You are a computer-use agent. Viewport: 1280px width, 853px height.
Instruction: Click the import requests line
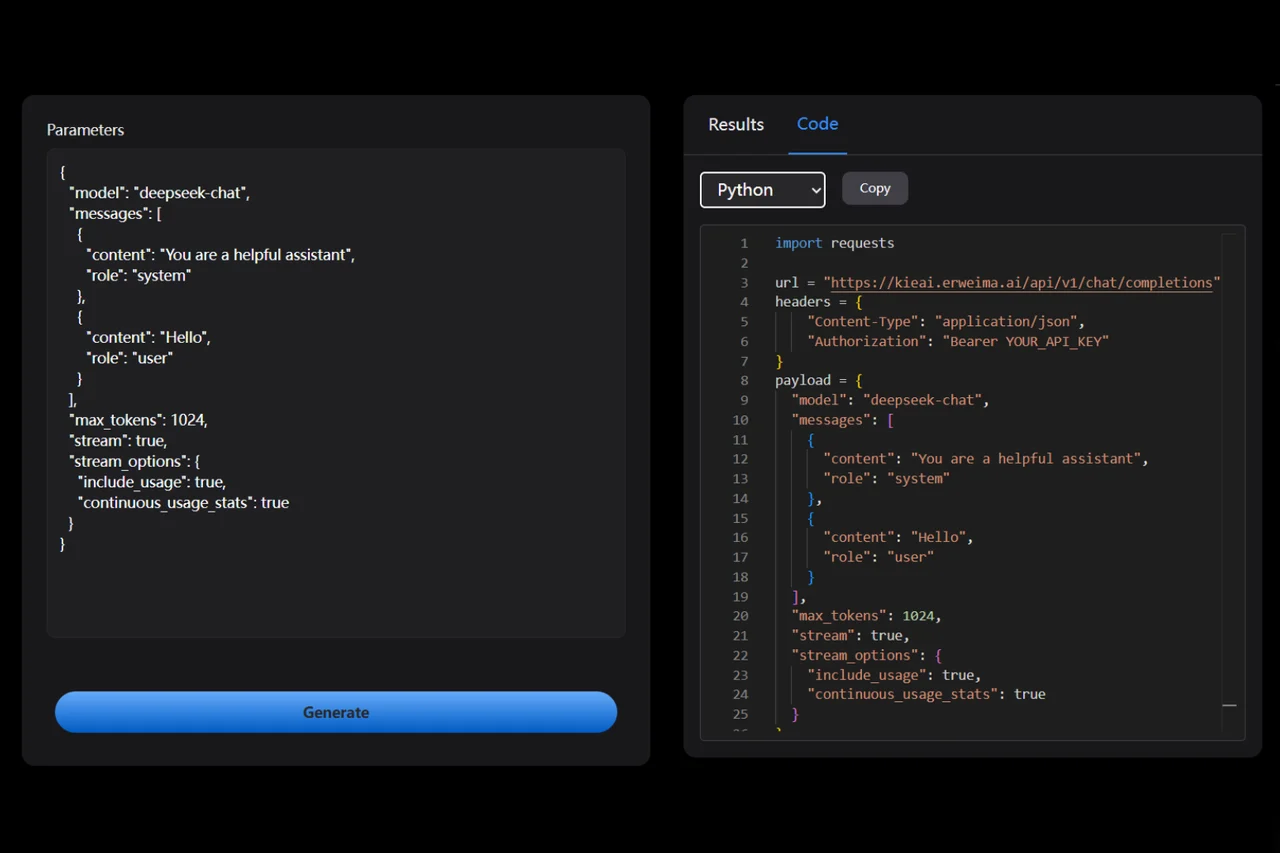(834, 243)
